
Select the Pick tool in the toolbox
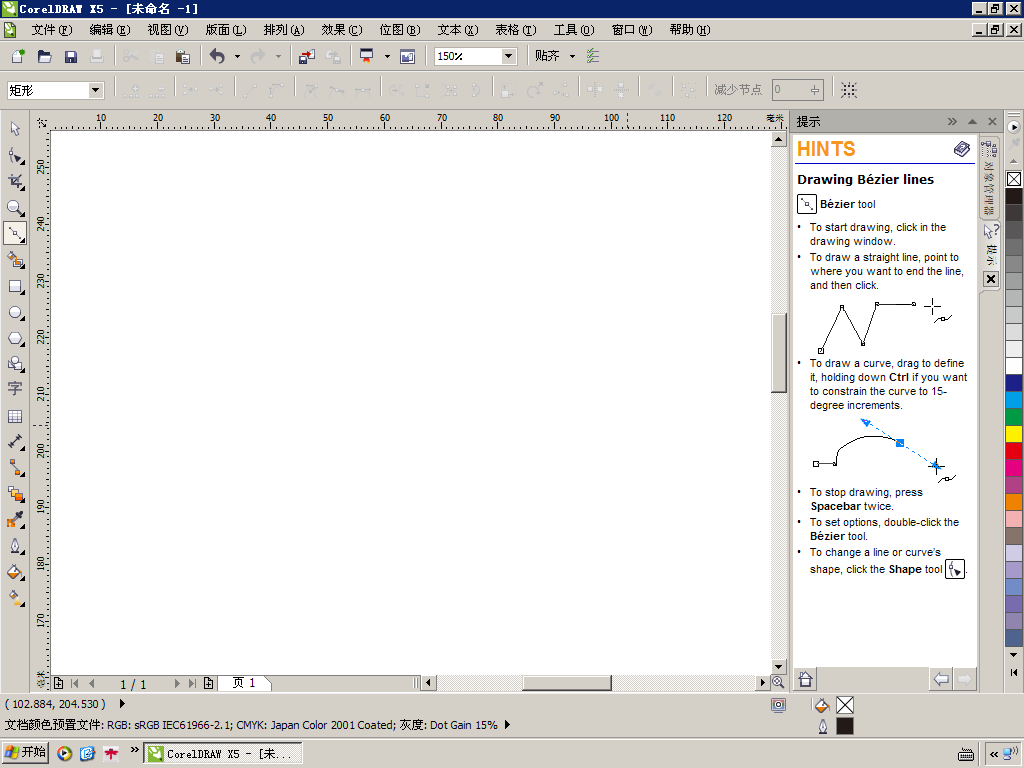15,129
